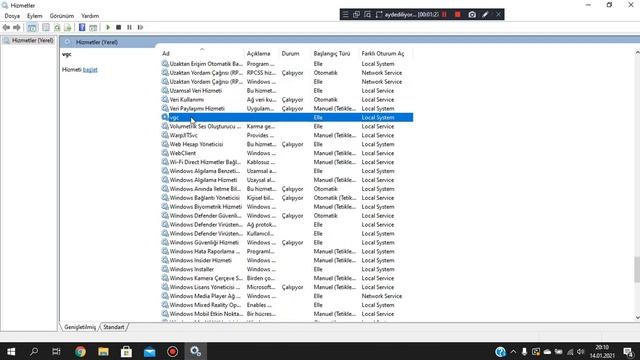Open the Görünüm menu

point(62,16)
